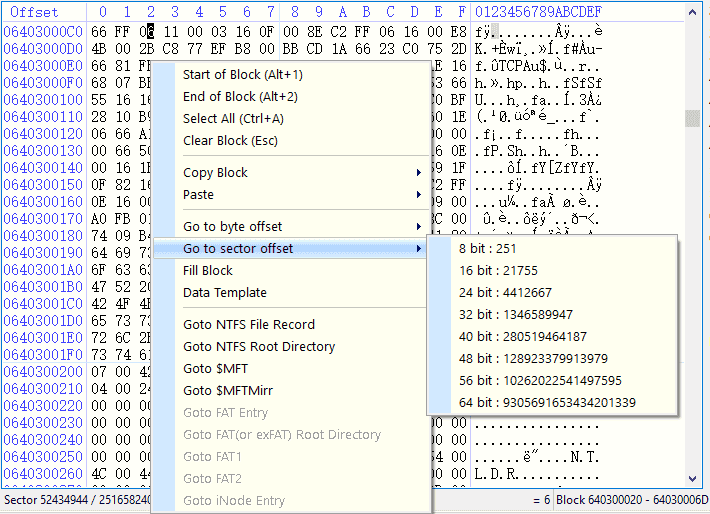The width and height of the screenshot is (710, 514).
Task: Click hex byte at offset 06403000C0
Action: pos(99,31)
